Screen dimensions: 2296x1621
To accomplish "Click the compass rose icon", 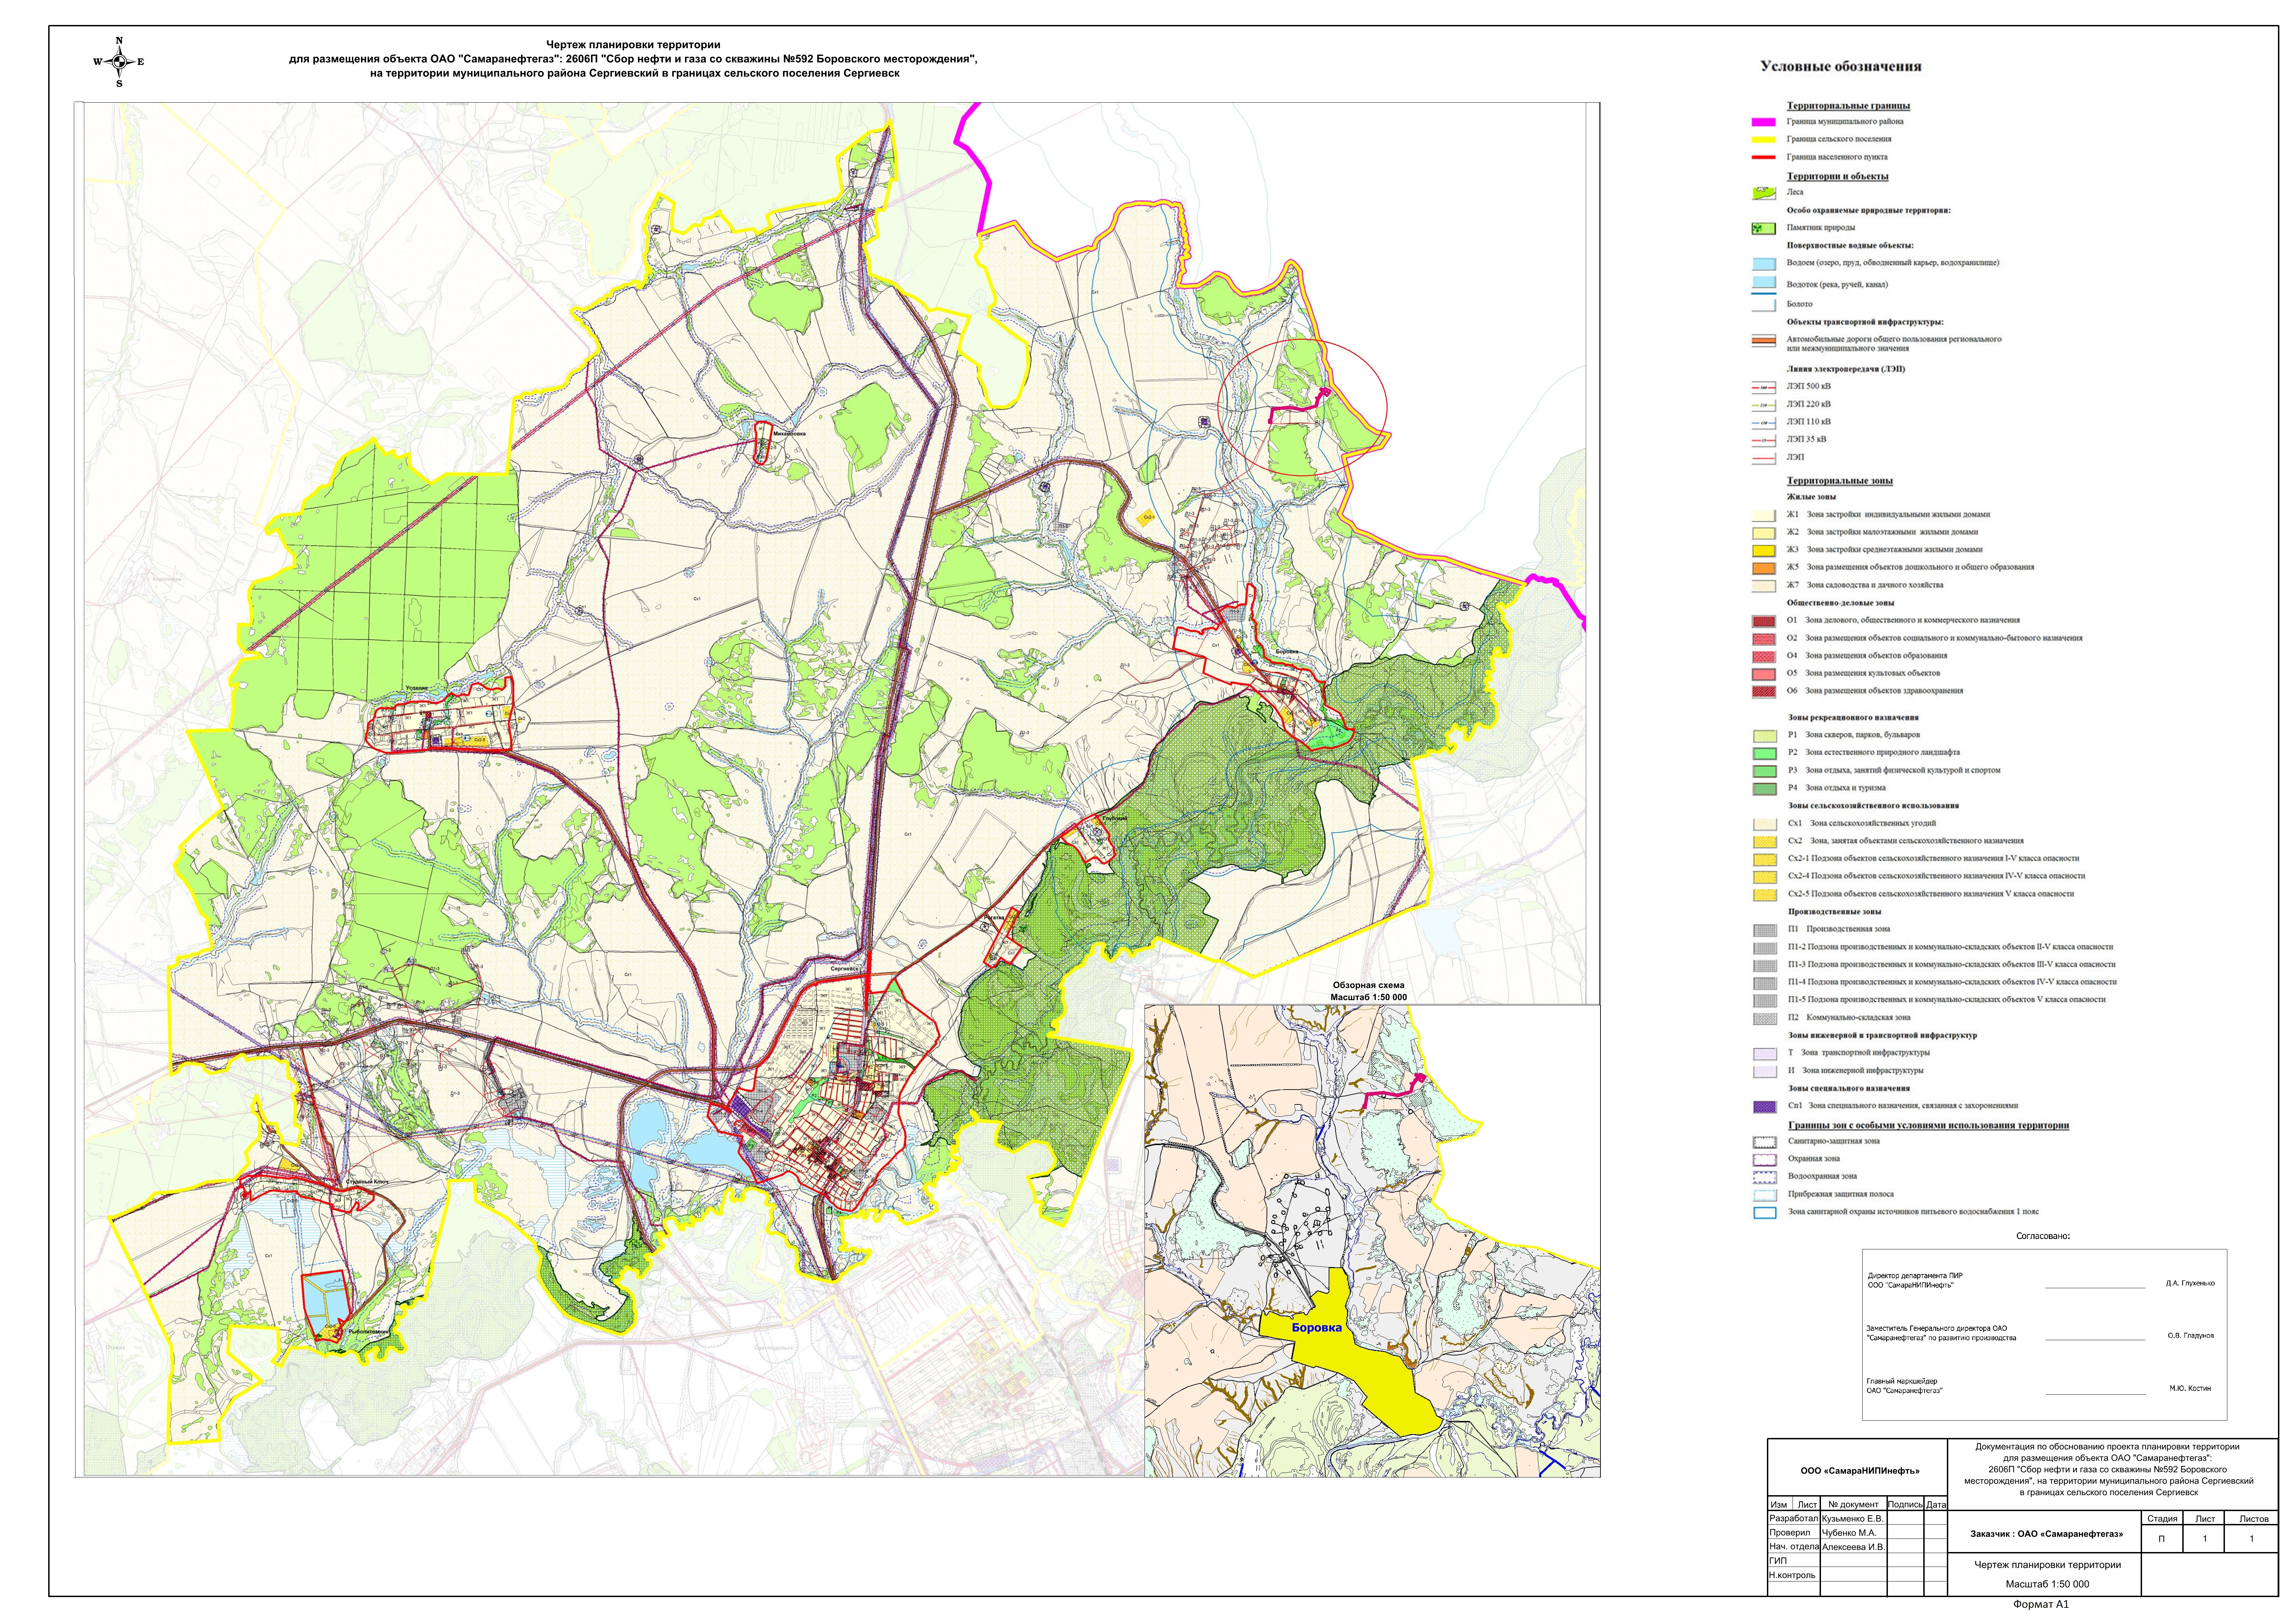I will point(119,62).
